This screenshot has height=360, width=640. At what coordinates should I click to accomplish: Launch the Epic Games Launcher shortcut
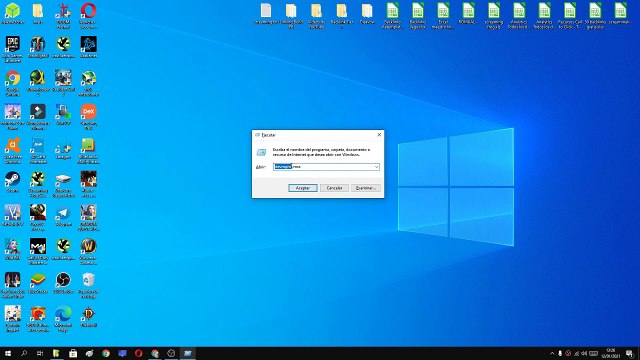pos(13,49)
